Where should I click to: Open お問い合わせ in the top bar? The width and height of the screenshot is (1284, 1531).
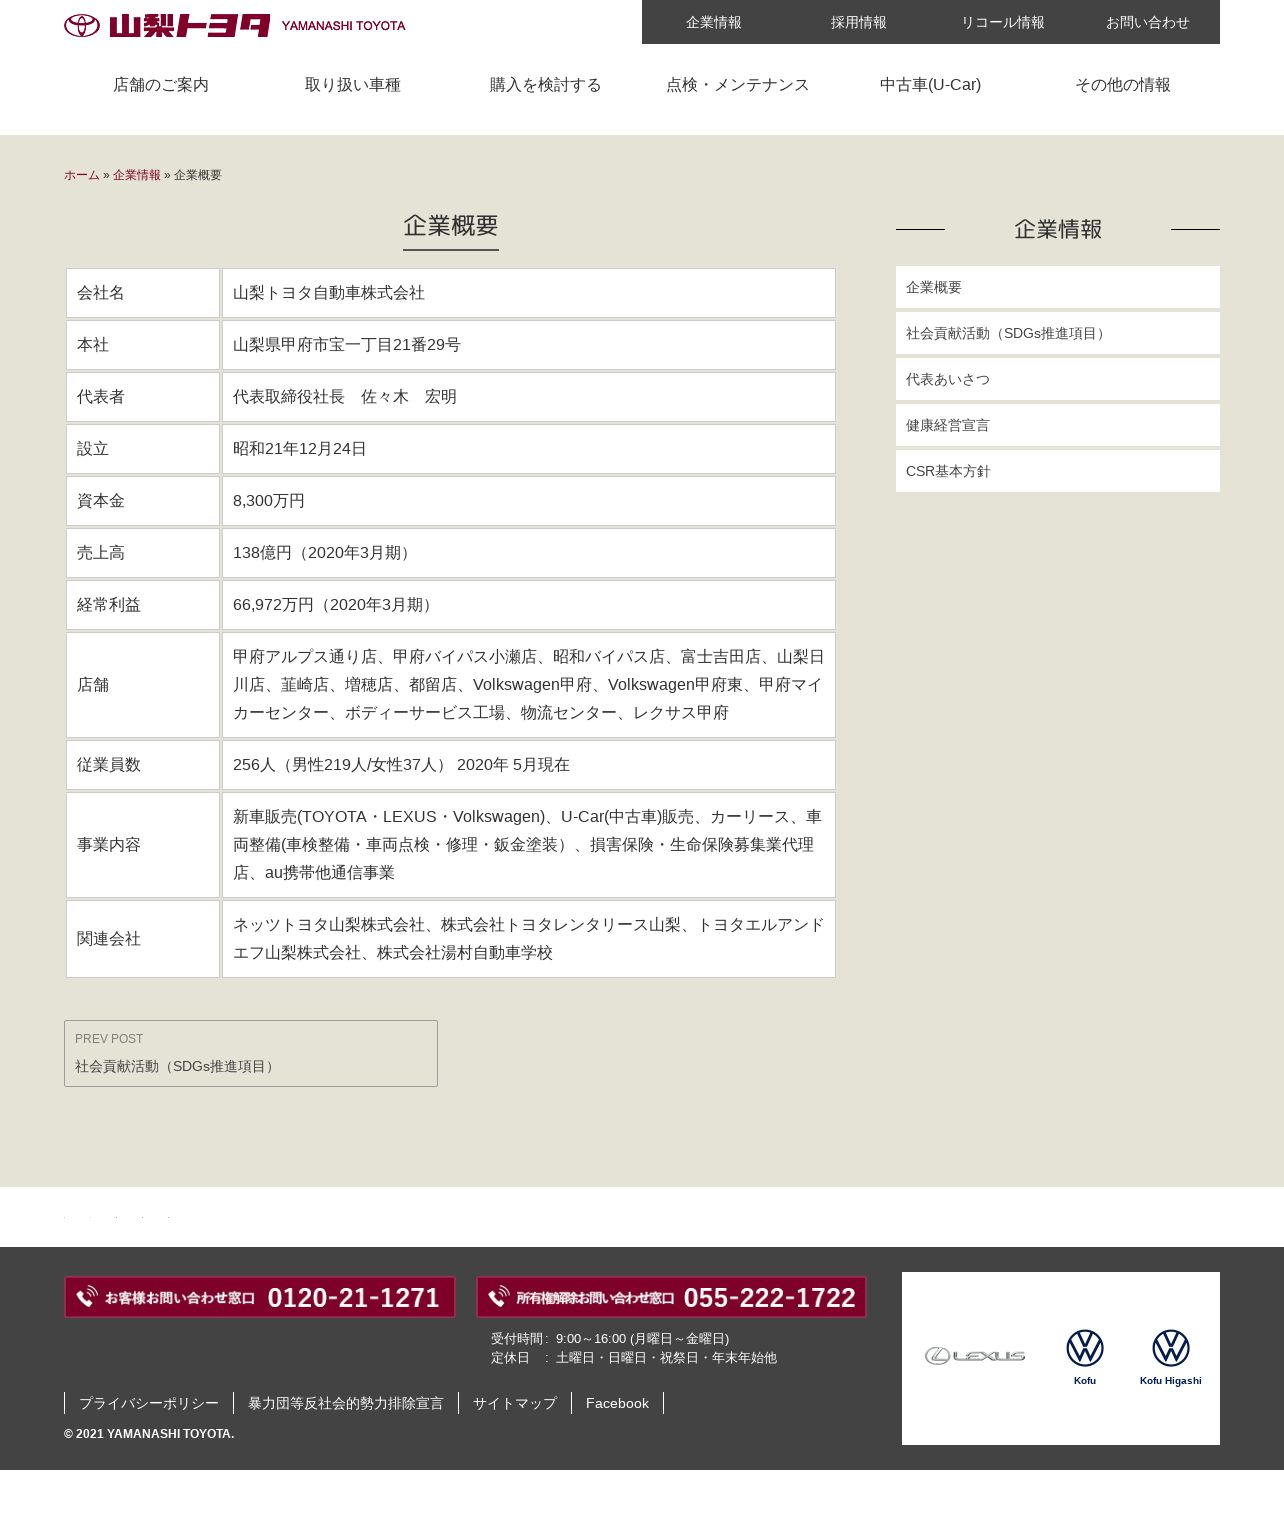[x=1148, y=22]
